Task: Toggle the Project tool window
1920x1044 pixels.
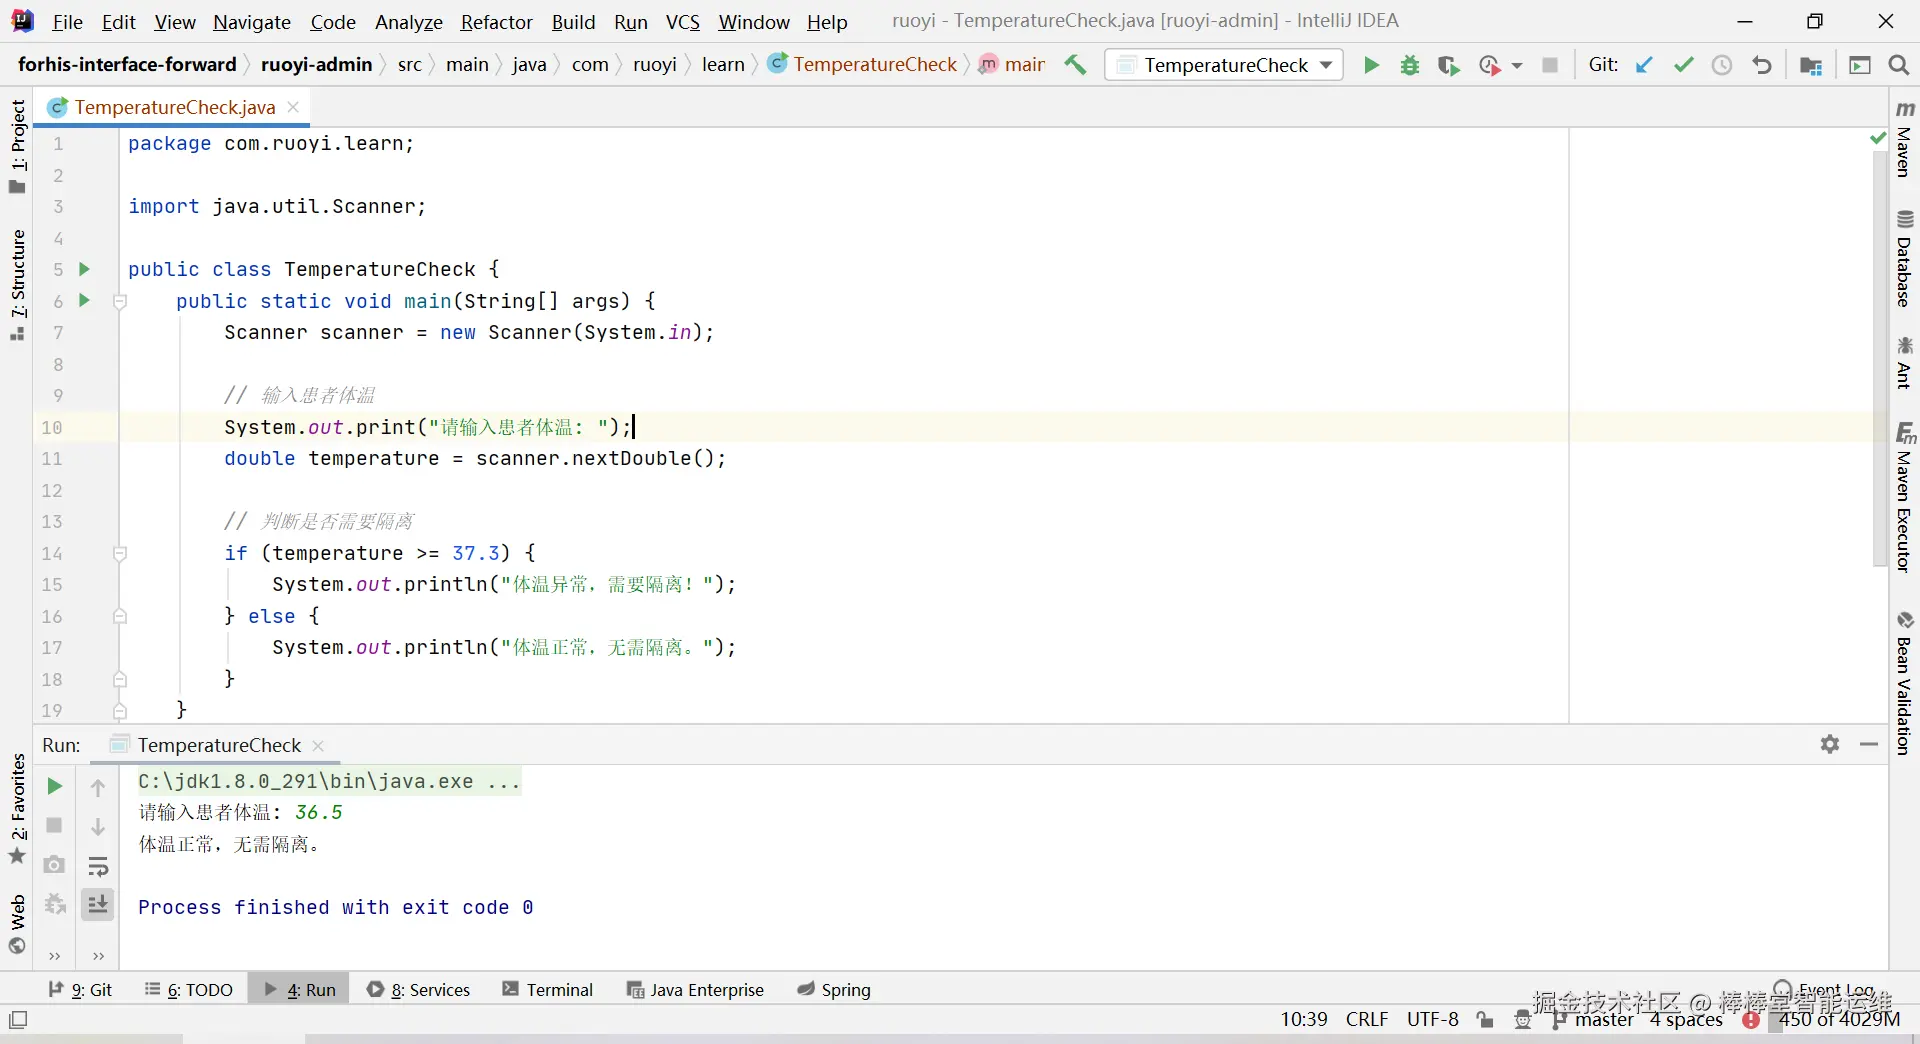Action: (x=18, y=146)
